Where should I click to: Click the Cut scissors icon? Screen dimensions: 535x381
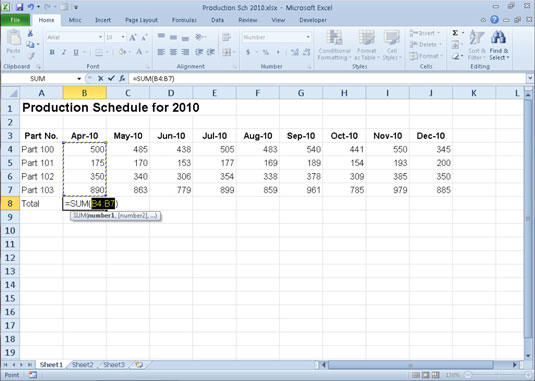click(x=30, y=33)
